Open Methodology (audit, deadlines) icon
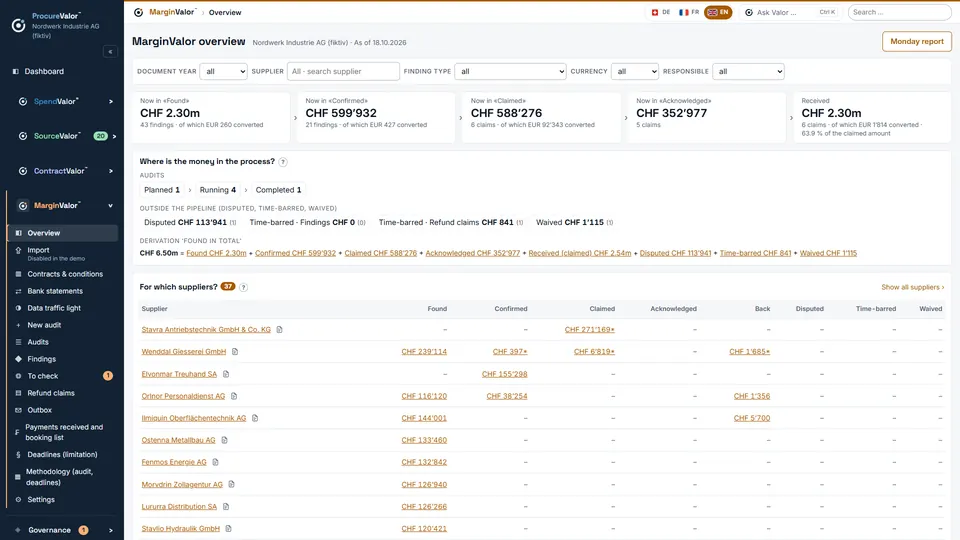Image resolution: width=960 pixels, height=540 pixels. pyautogui.click(x=18, y=477)
